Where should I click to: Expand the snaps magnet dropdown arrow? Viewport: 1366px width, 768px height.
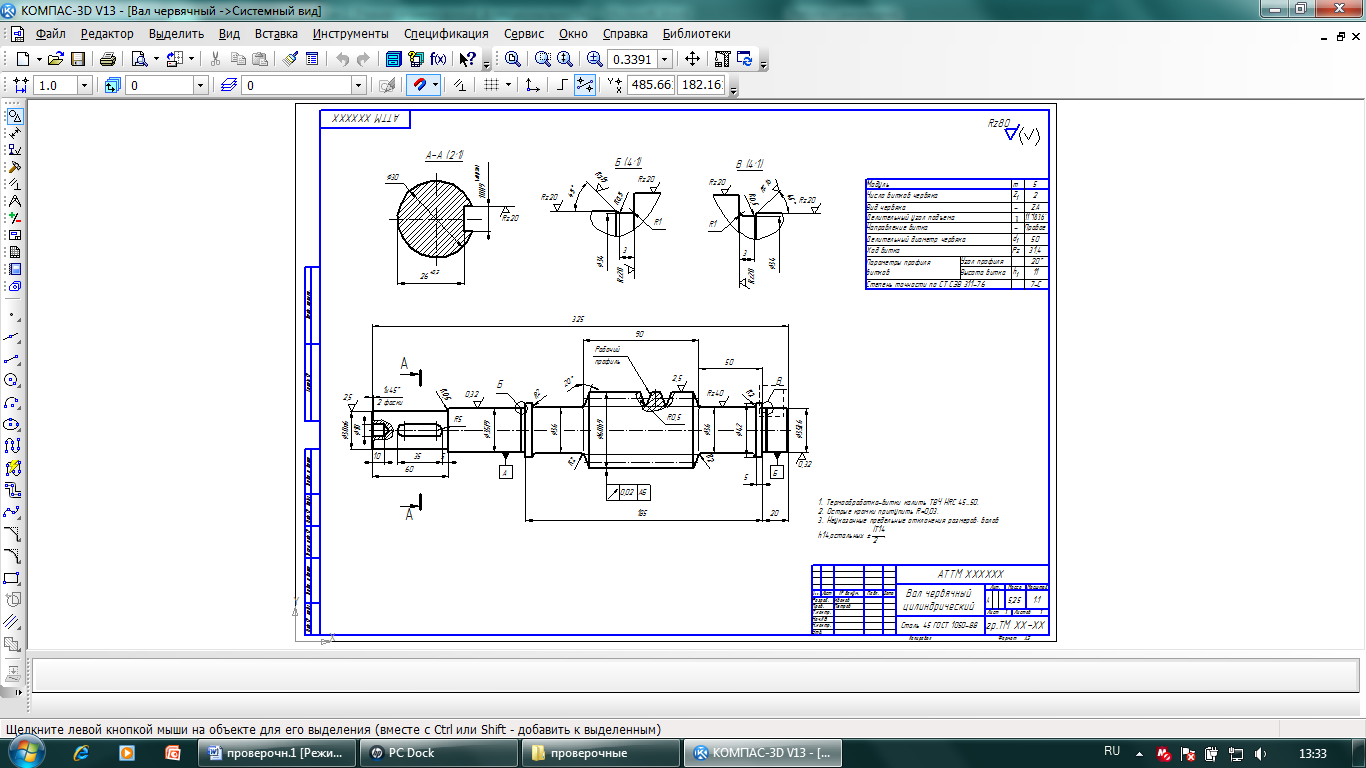[x=436, y=85]
